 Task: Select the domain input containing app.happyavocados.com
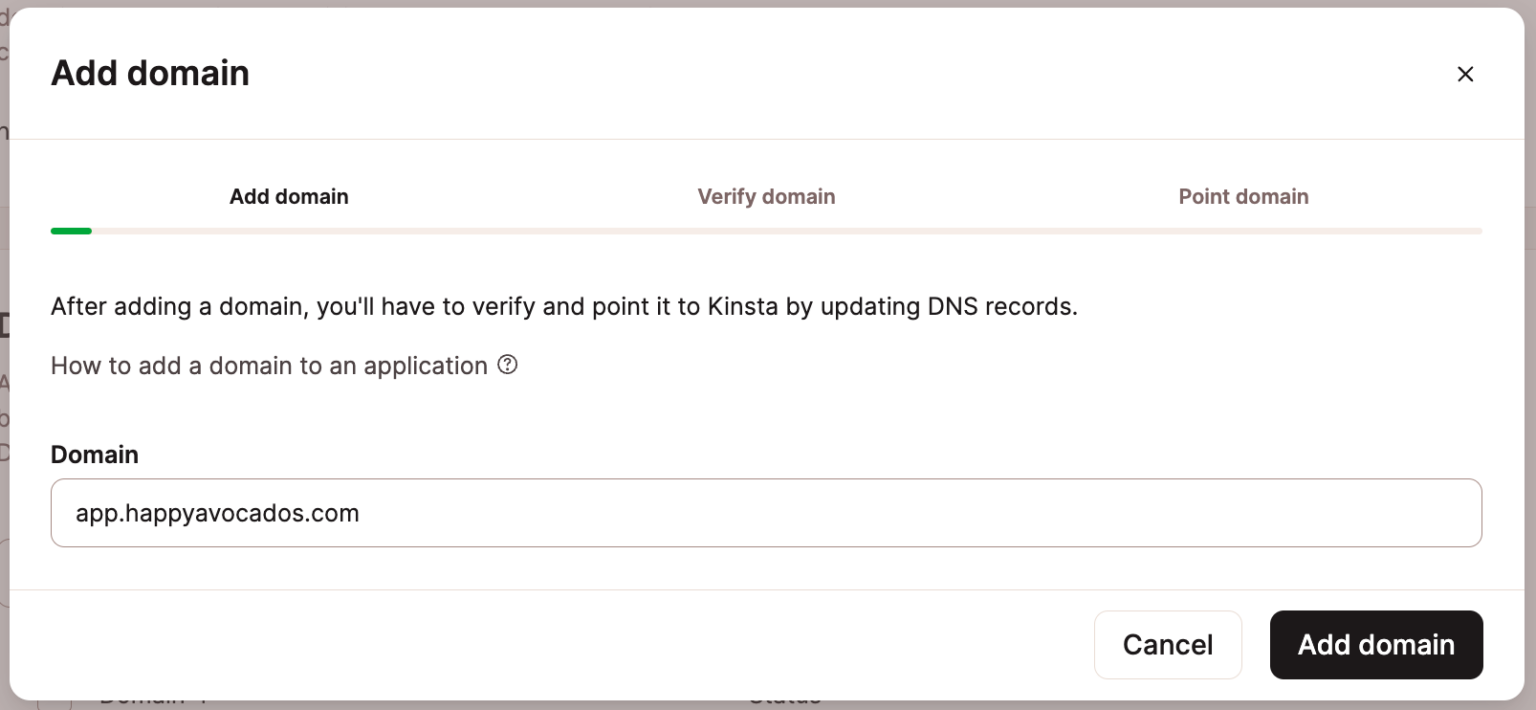point(766,512)
